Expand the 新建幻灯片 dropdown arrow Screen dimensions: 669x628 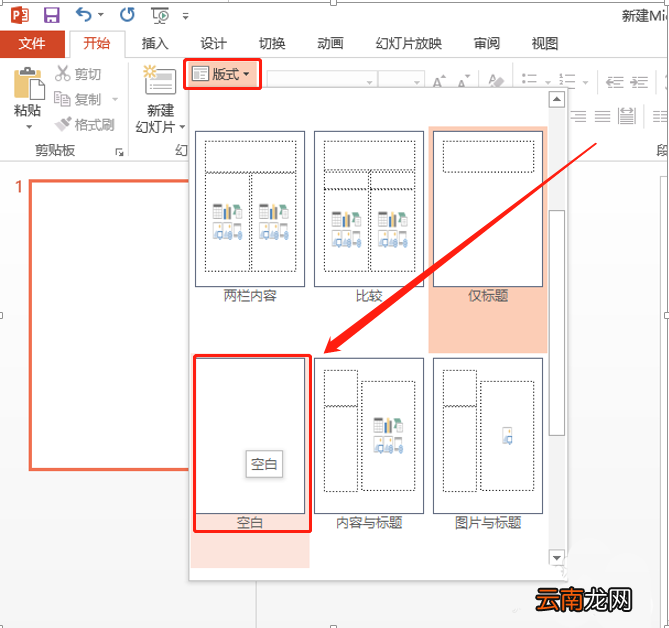pos(183,127)
